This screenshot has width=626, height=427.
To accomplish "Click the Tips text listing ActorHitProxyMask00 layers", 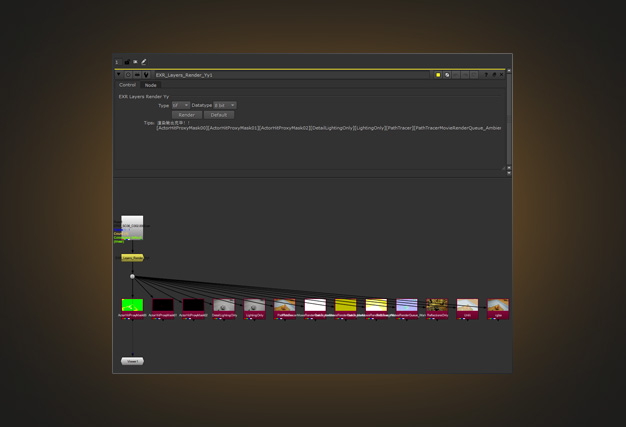I will [x=329, y=128].
